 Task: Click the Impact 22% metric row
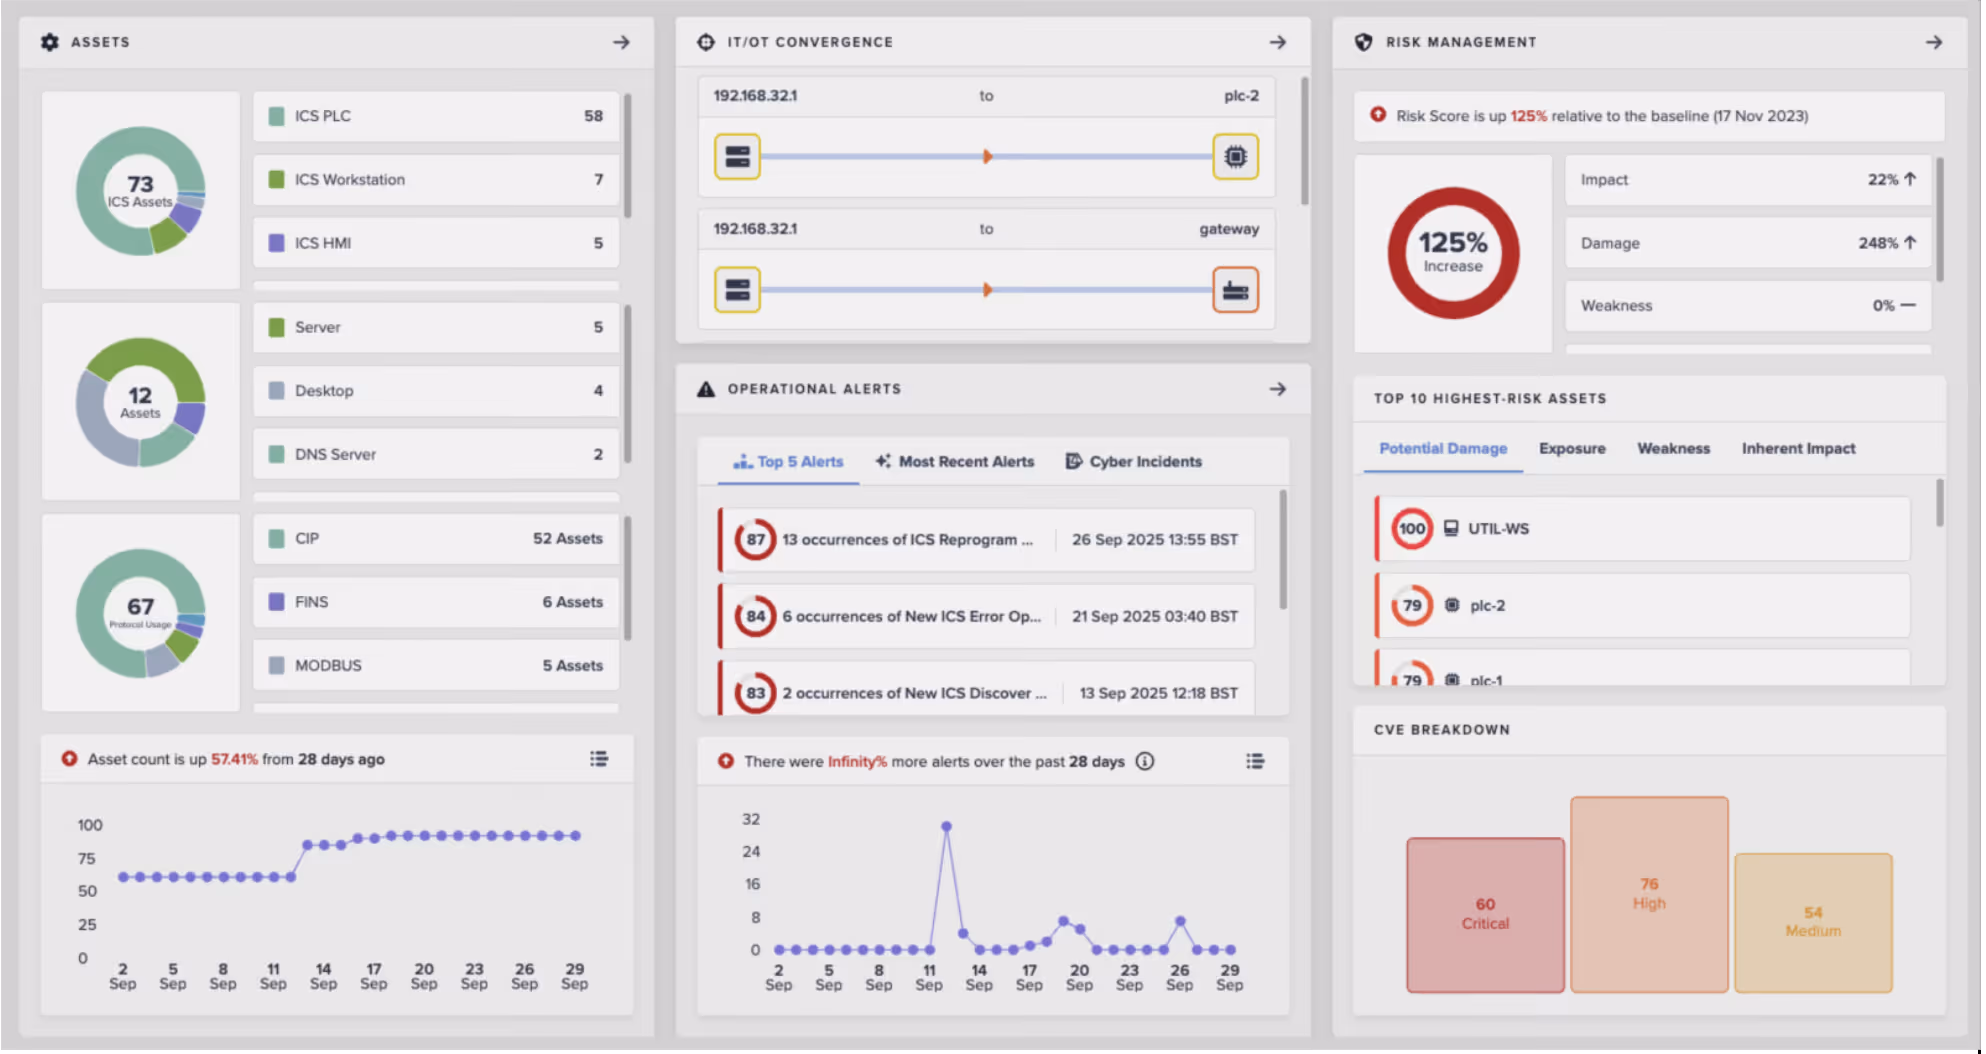tap(1747, 179)
